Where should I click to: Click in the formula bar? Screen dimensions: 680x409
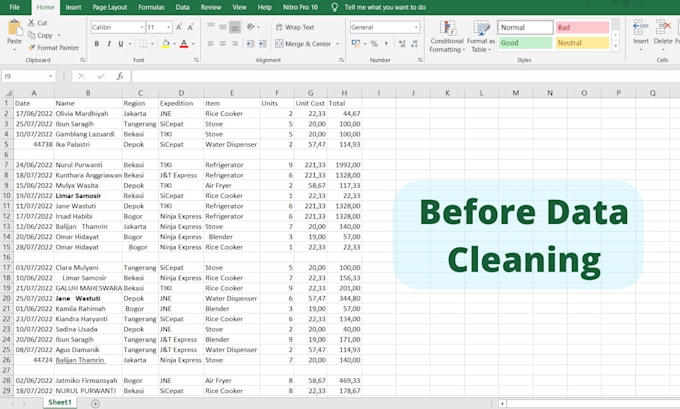click(x=405, y=76)
